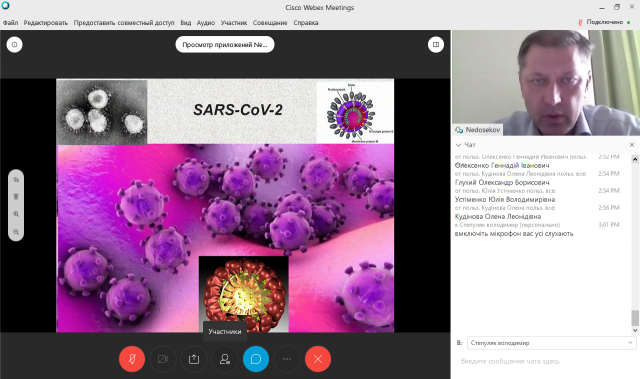Open the share content button
Viewport: 640px width, 379px height.
tap(194, 359)
